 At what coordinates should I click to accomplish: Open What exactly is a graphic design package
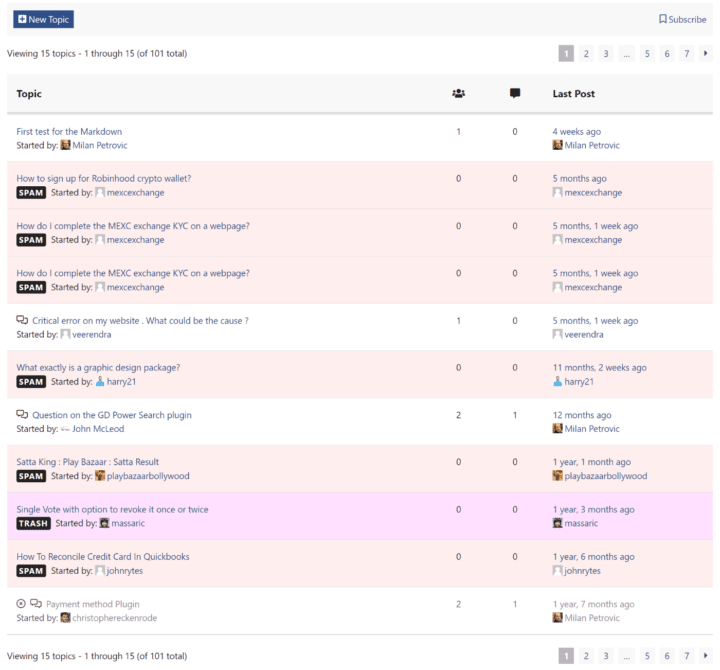tap(98, 367)
